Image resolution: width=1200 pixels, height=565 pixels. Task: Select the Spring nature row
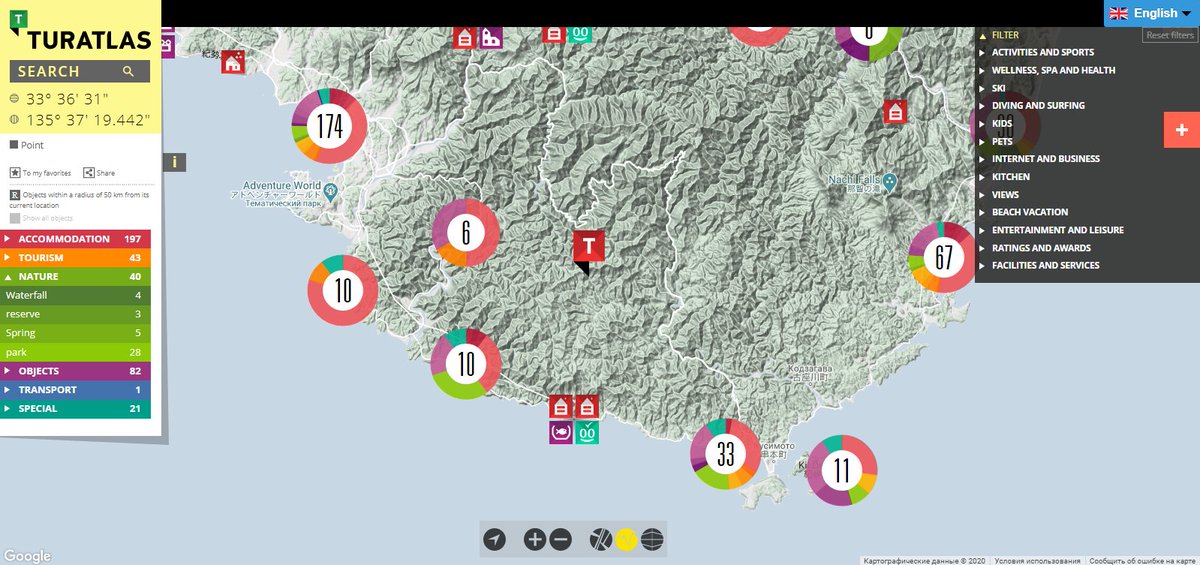(x=75, y=333)
